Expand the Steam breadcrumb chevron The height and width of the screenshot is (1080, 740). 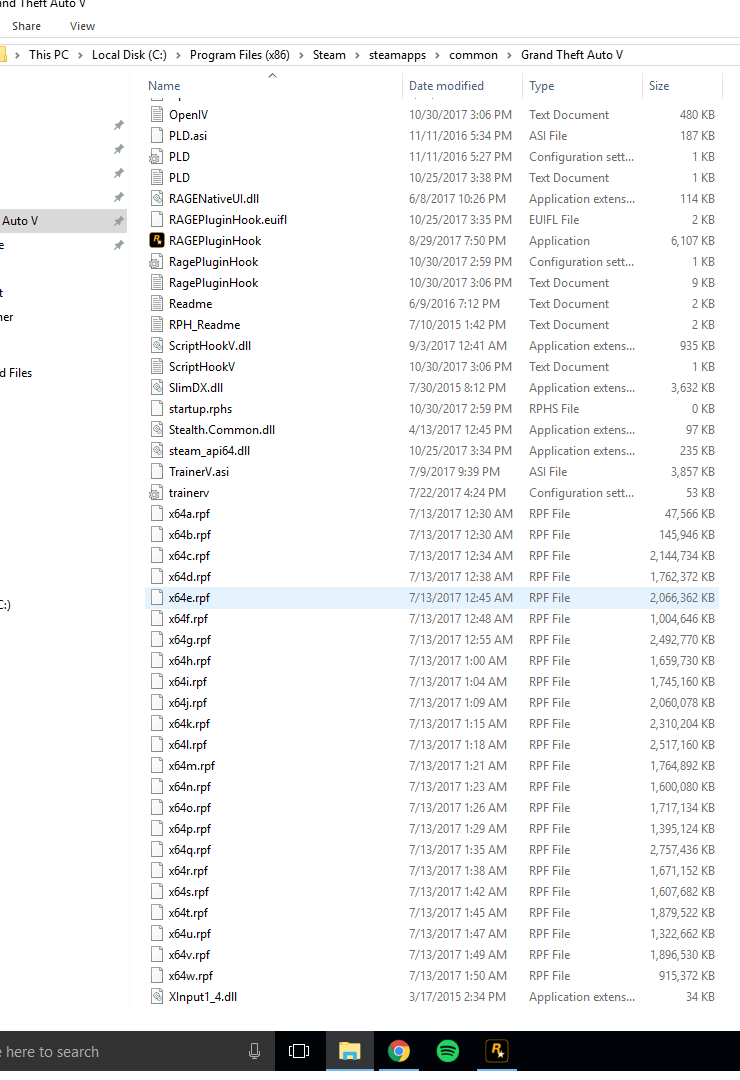tap(357, 55)
